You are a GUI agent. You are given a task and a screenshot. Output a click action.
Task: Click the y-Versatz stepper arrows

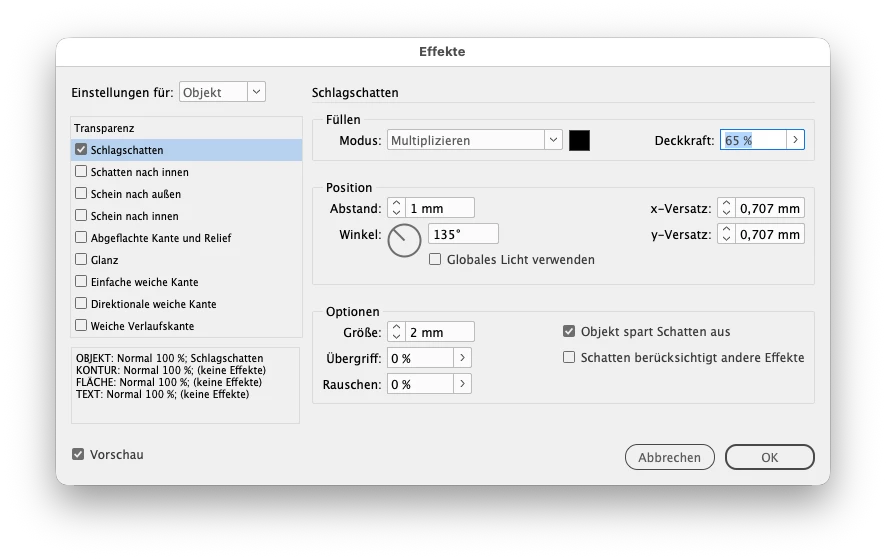point(726,234)
